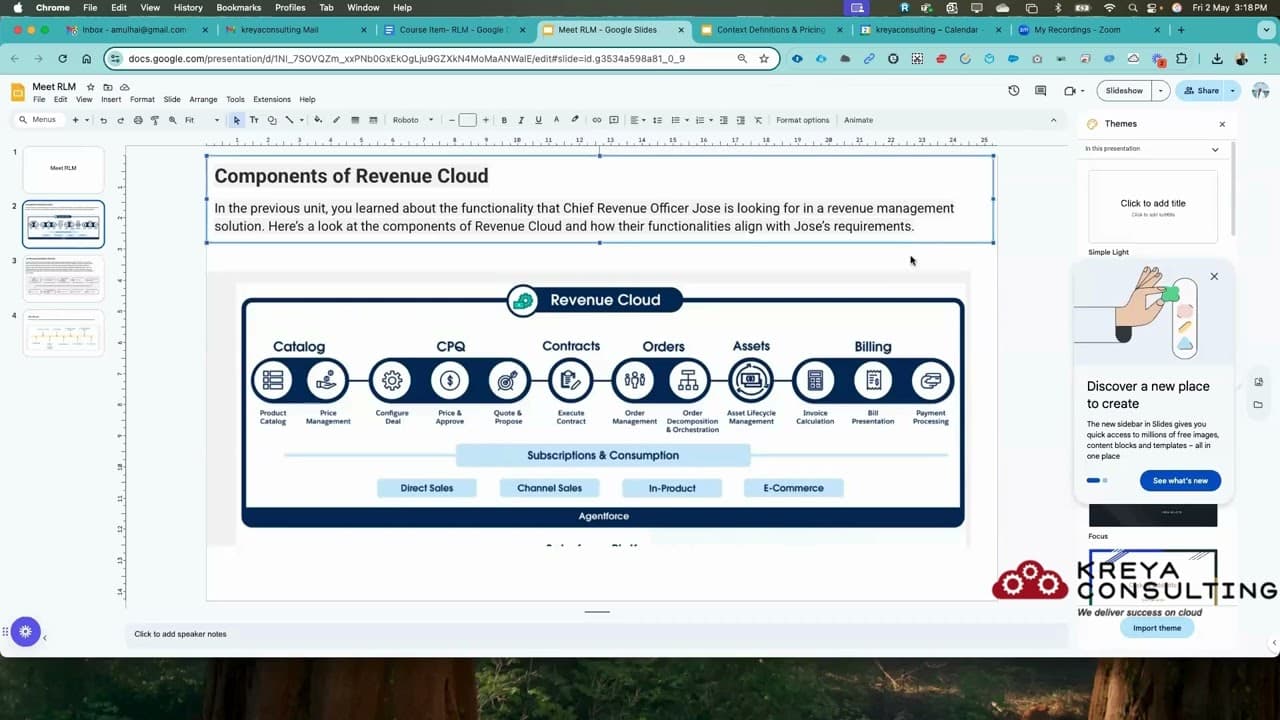1280x720 pixels.
Task: Close the Themes panel
Action: [x=1222, y=124]
